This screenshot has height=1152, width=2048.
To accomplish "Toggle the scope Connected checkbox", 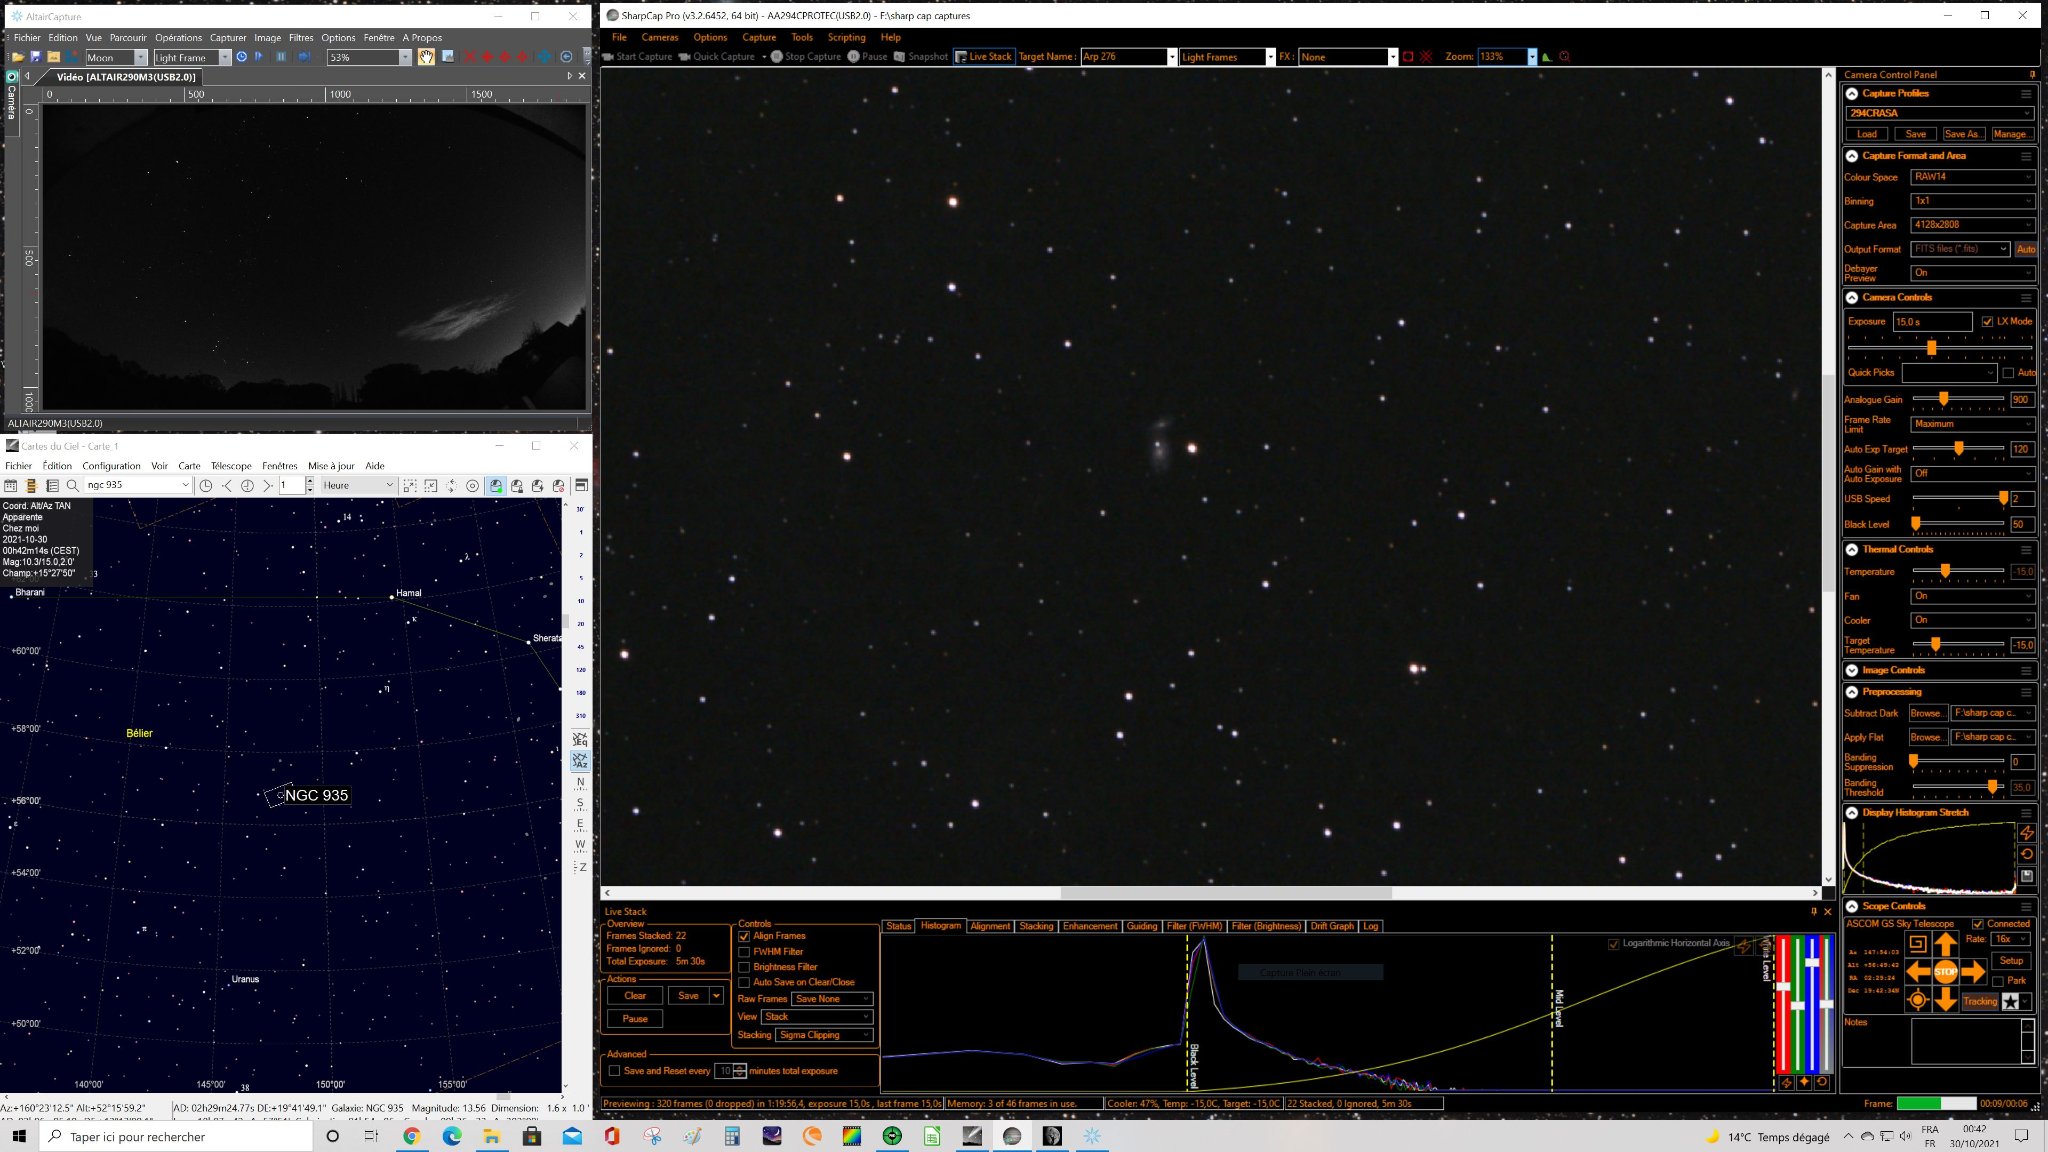I will 1977,924.
